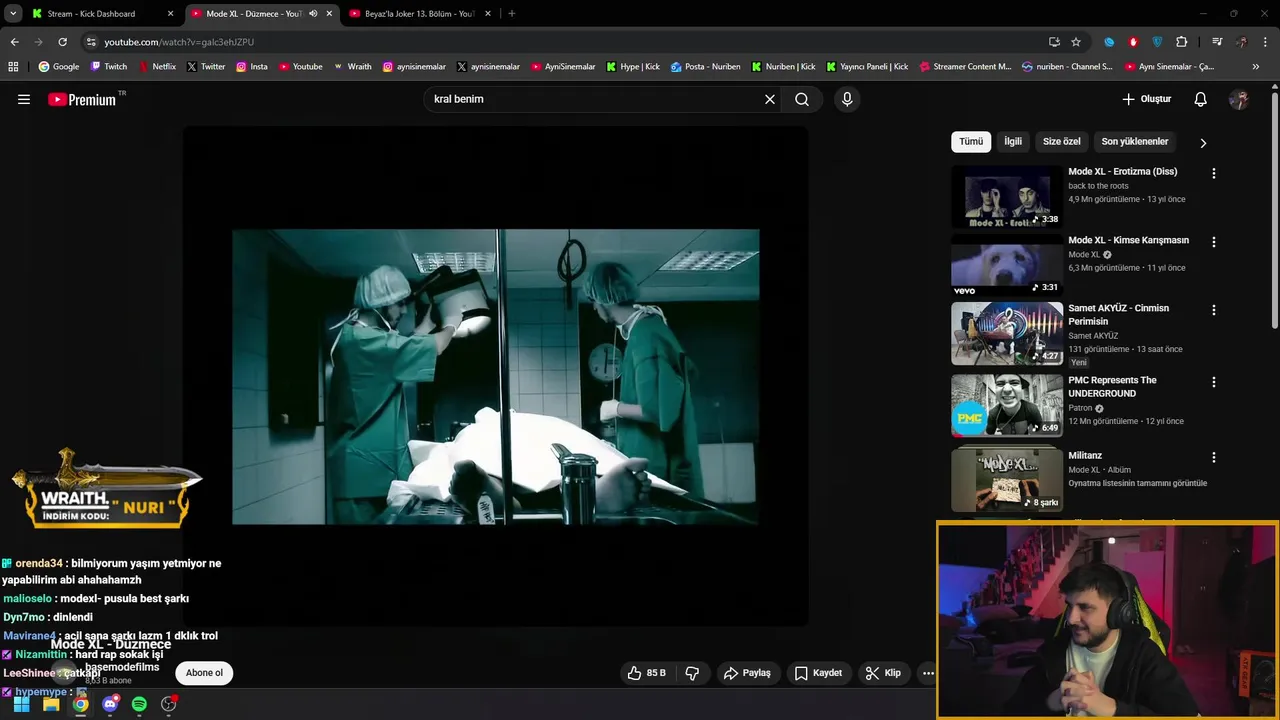Open the Insta bookmark

[x=252, y=67]
